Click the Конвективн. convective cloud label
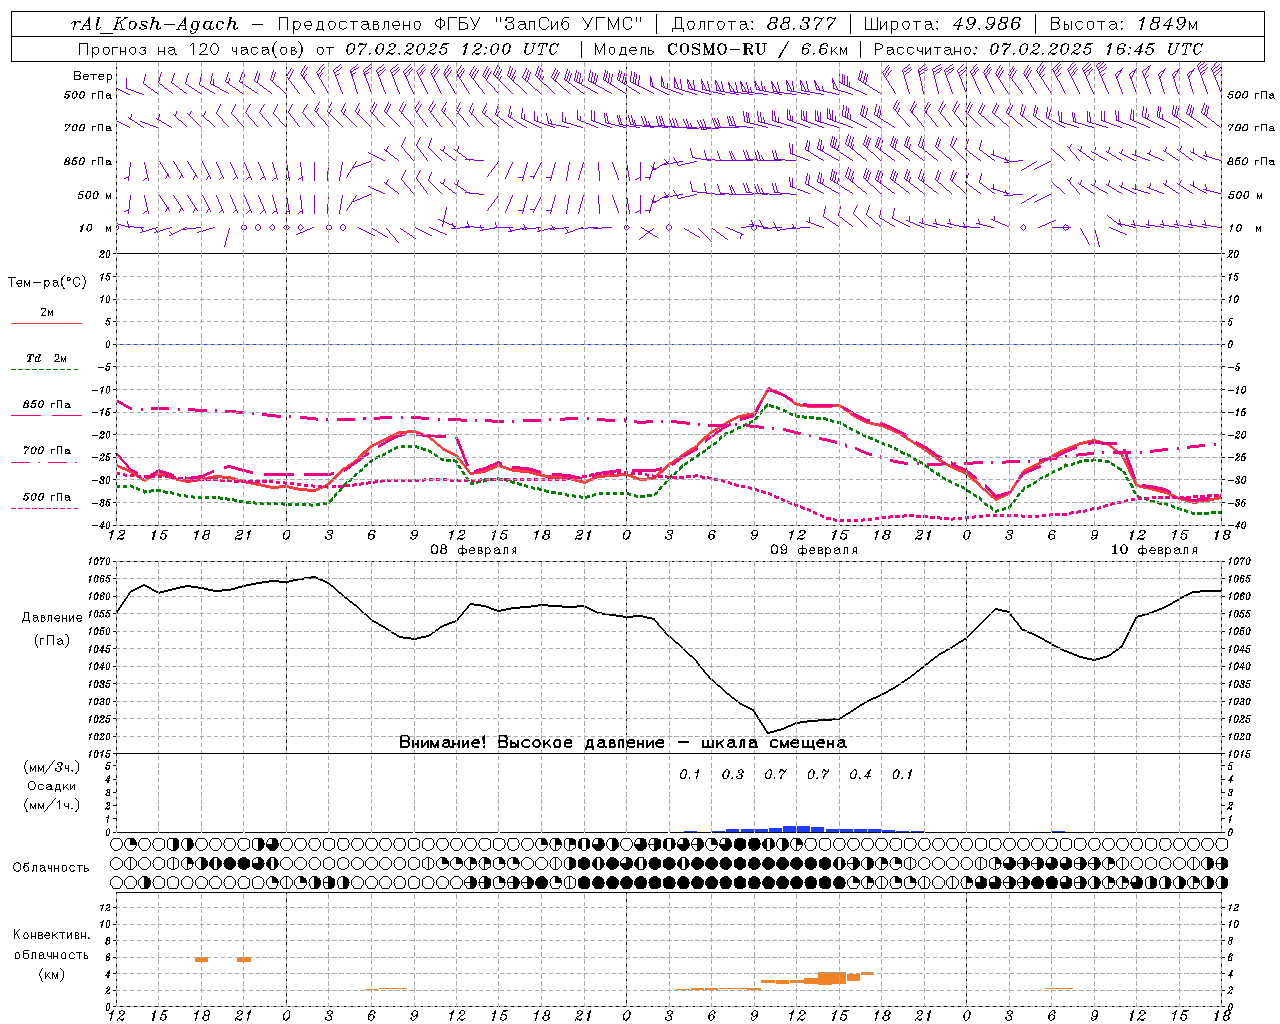Image resolution: width=1280 pixels, height=1024 pixels. pos(51,935)
